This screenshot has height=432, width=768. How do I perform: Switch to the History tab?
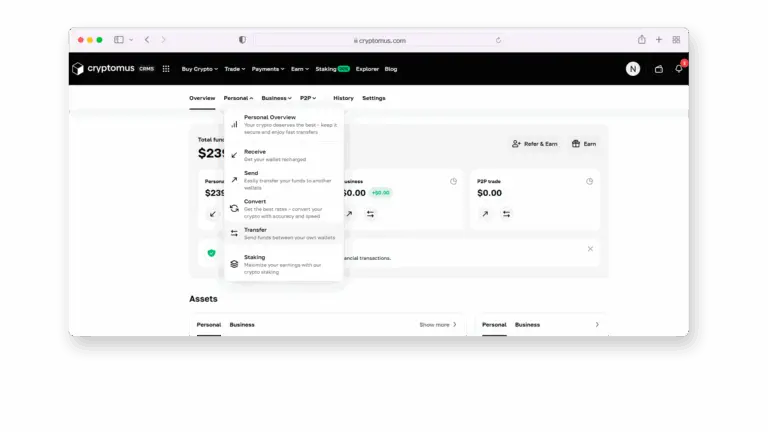[x=343, y=98]
